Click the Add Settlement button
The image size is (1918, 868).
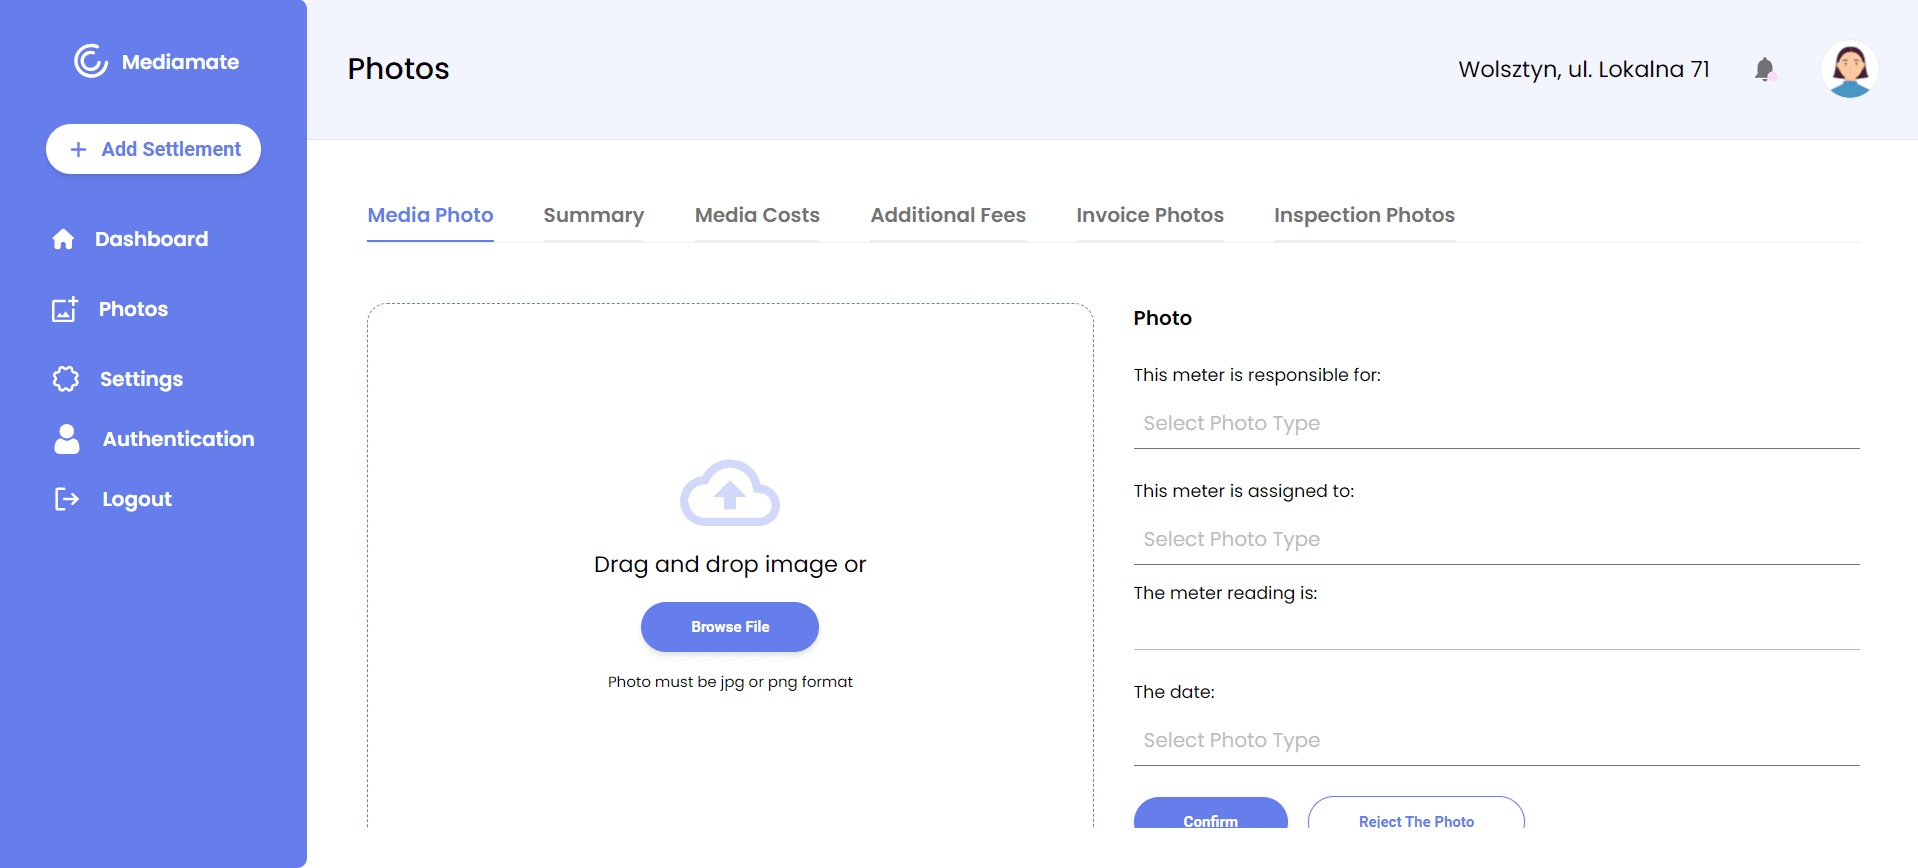pos(153,149)
